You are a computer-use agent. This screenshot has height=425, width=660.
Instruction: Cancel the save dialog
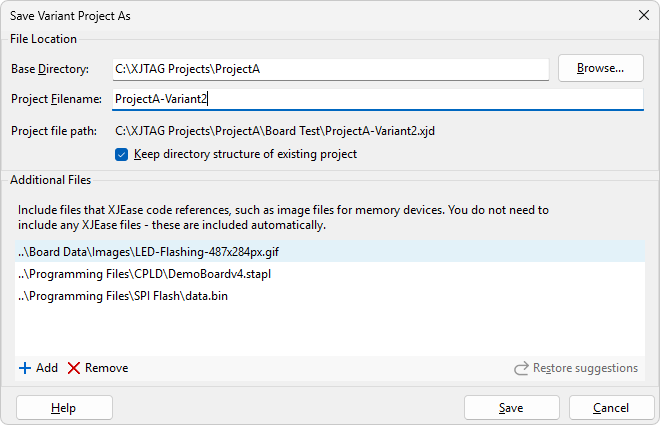(611, 408)
